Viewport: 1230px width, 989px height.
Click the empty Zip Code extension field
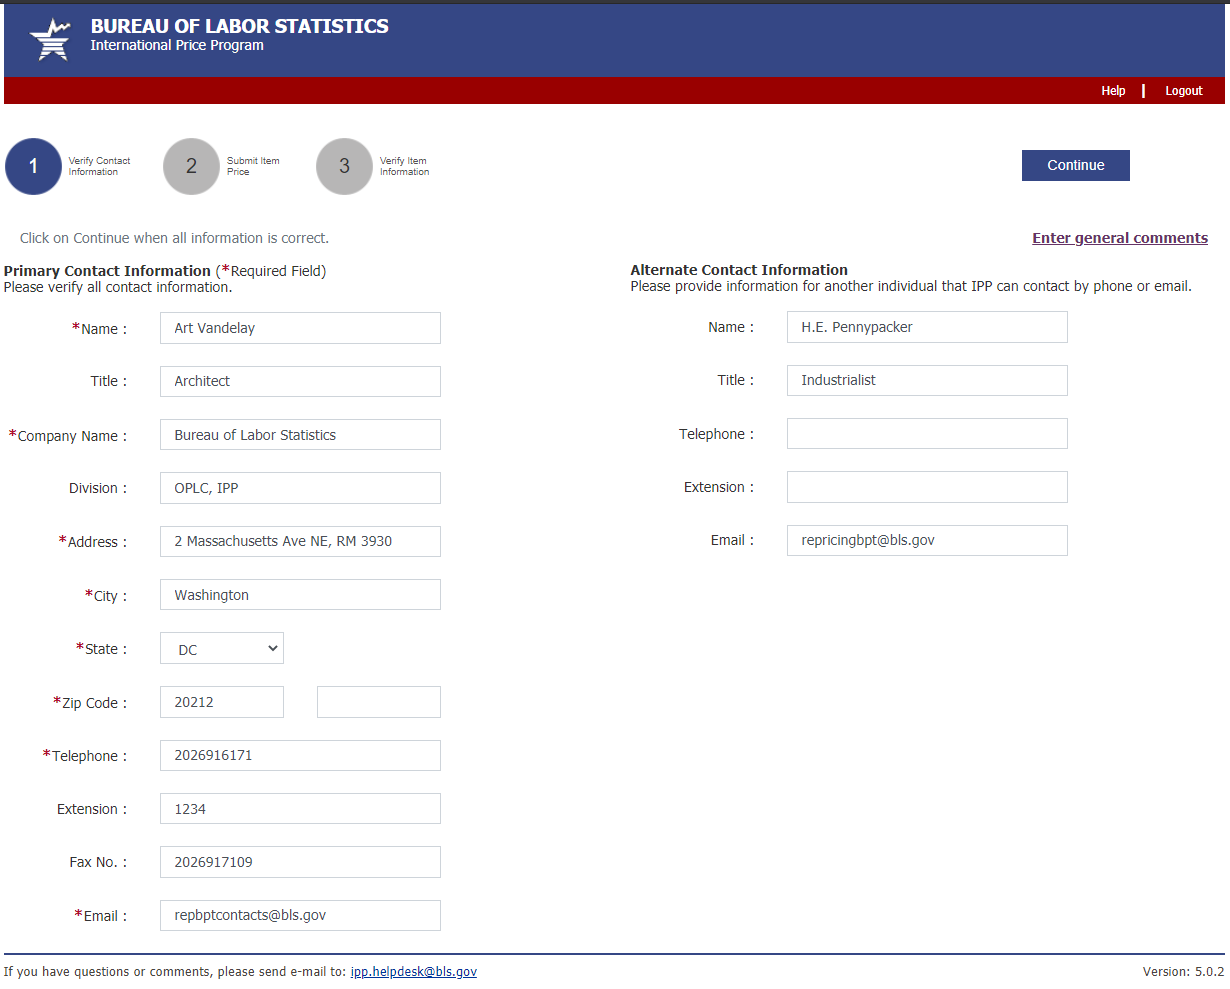pos(379,702)
